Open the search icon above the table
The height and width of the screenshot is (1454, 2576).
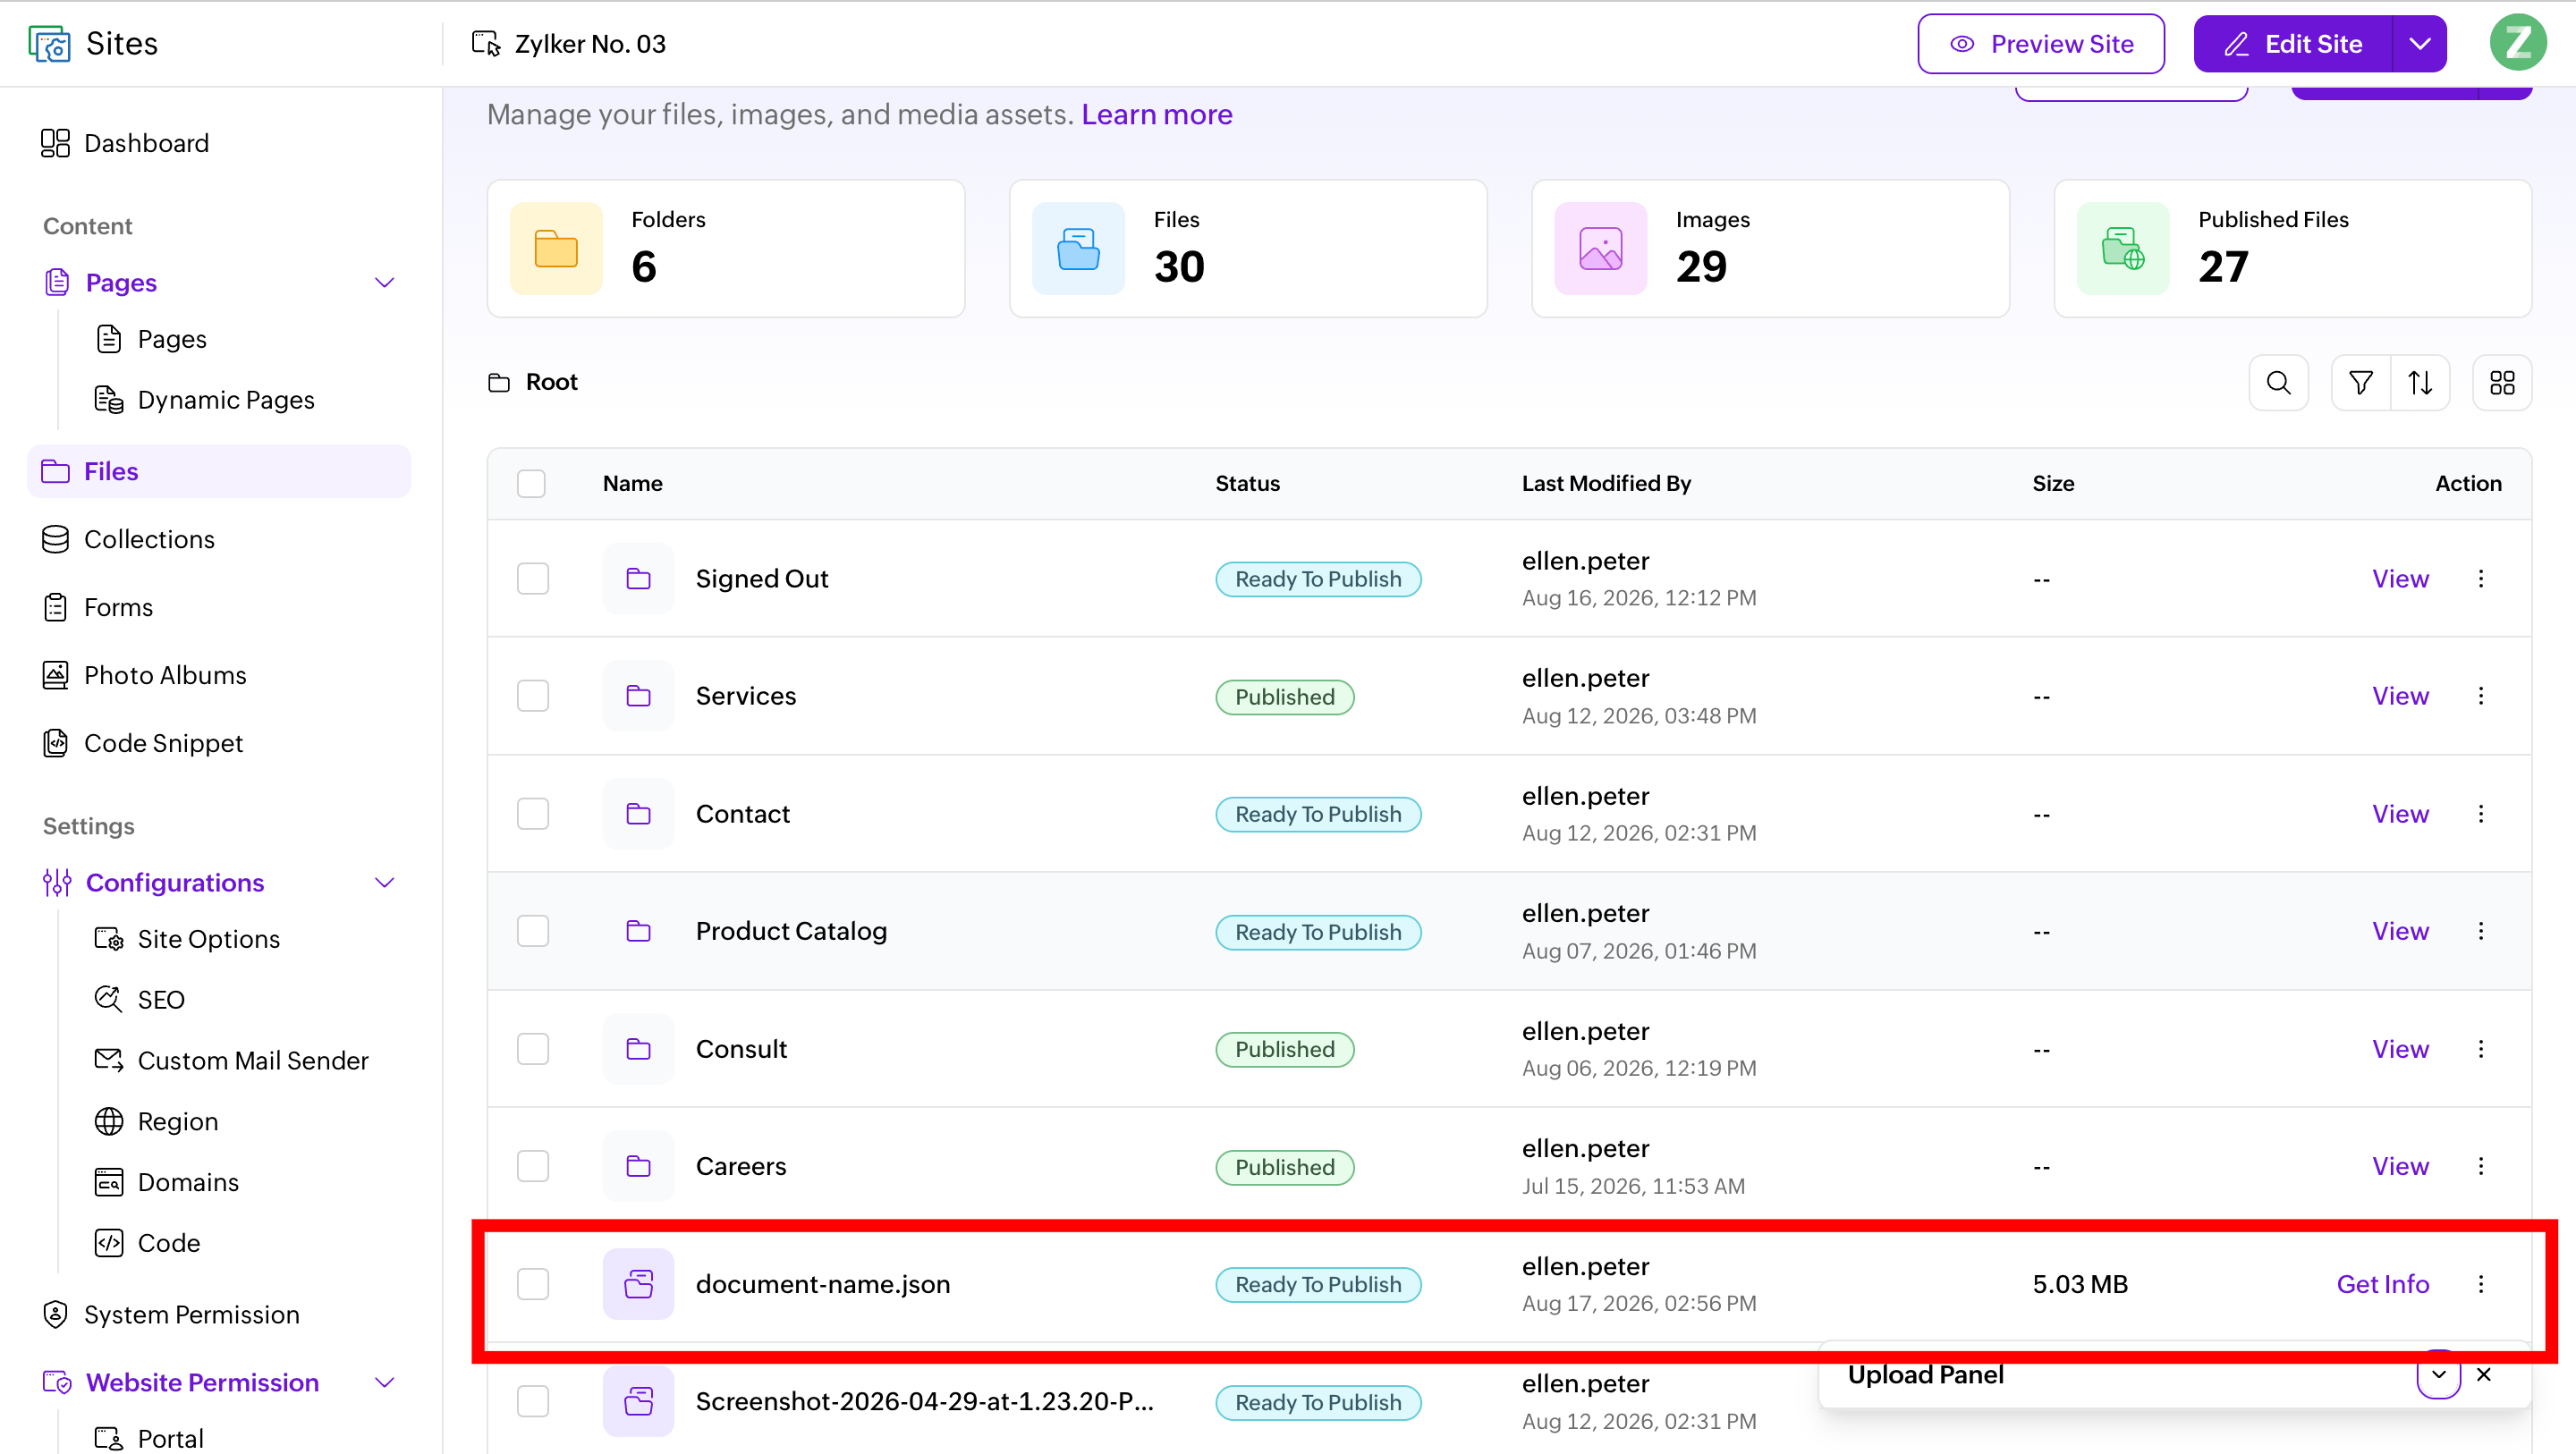click(2278, 383)
